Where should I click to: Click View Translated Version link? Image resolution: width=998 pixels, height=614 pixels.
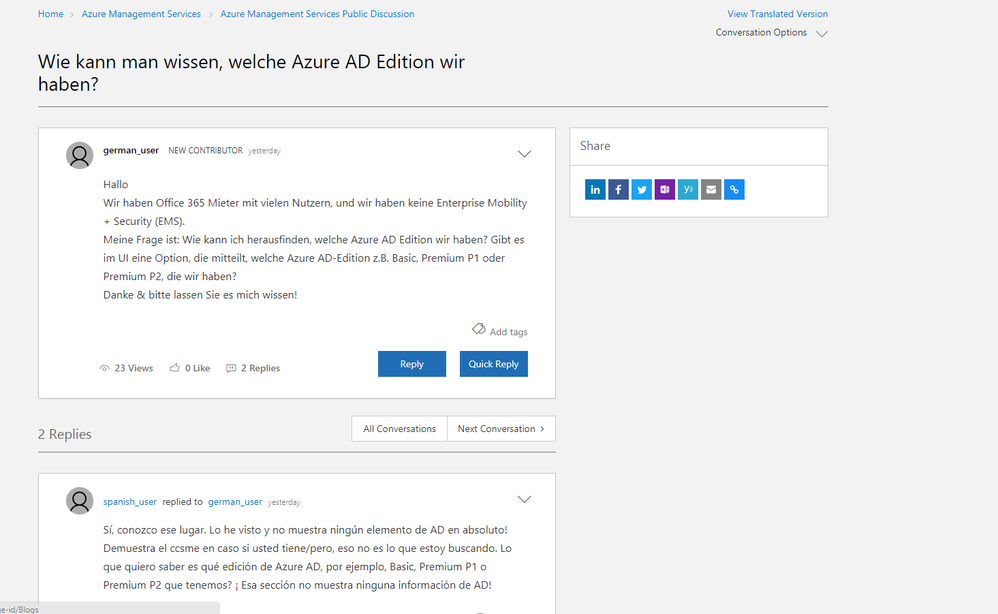coord(777,14)
